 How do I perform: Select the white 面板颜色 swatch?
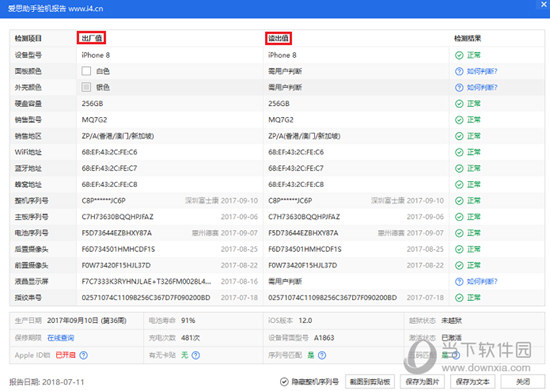(86, 71)
